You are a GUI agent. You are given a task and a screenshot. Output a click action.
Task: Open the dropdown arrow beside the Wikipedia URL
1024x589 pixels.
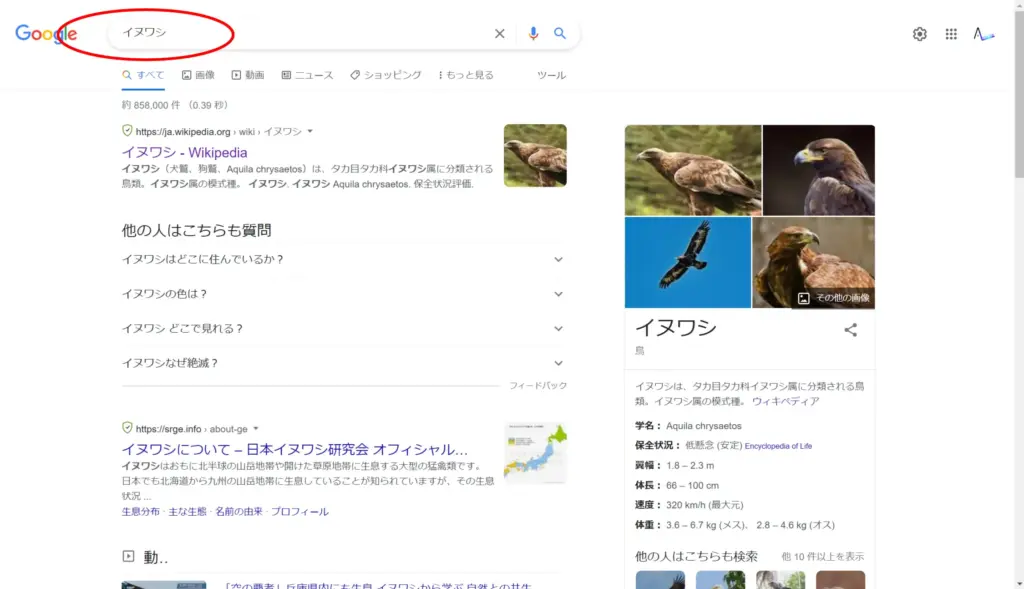point(310,131)
